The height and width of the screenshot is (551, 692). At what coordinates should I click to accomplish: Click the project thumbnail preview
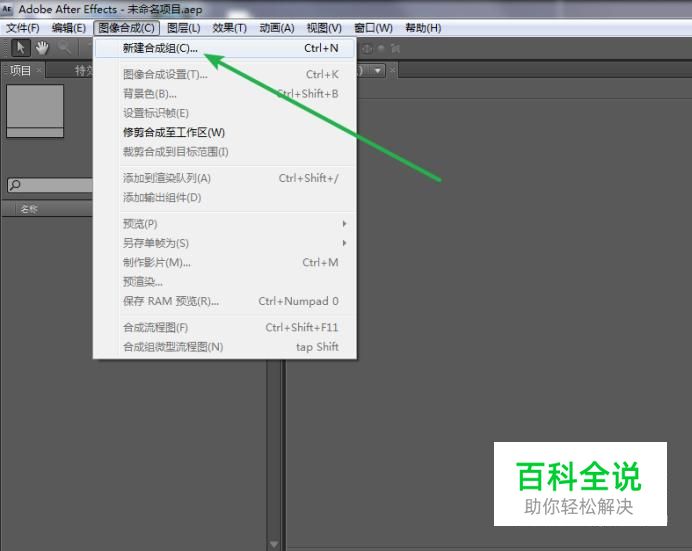pos(35,111)
